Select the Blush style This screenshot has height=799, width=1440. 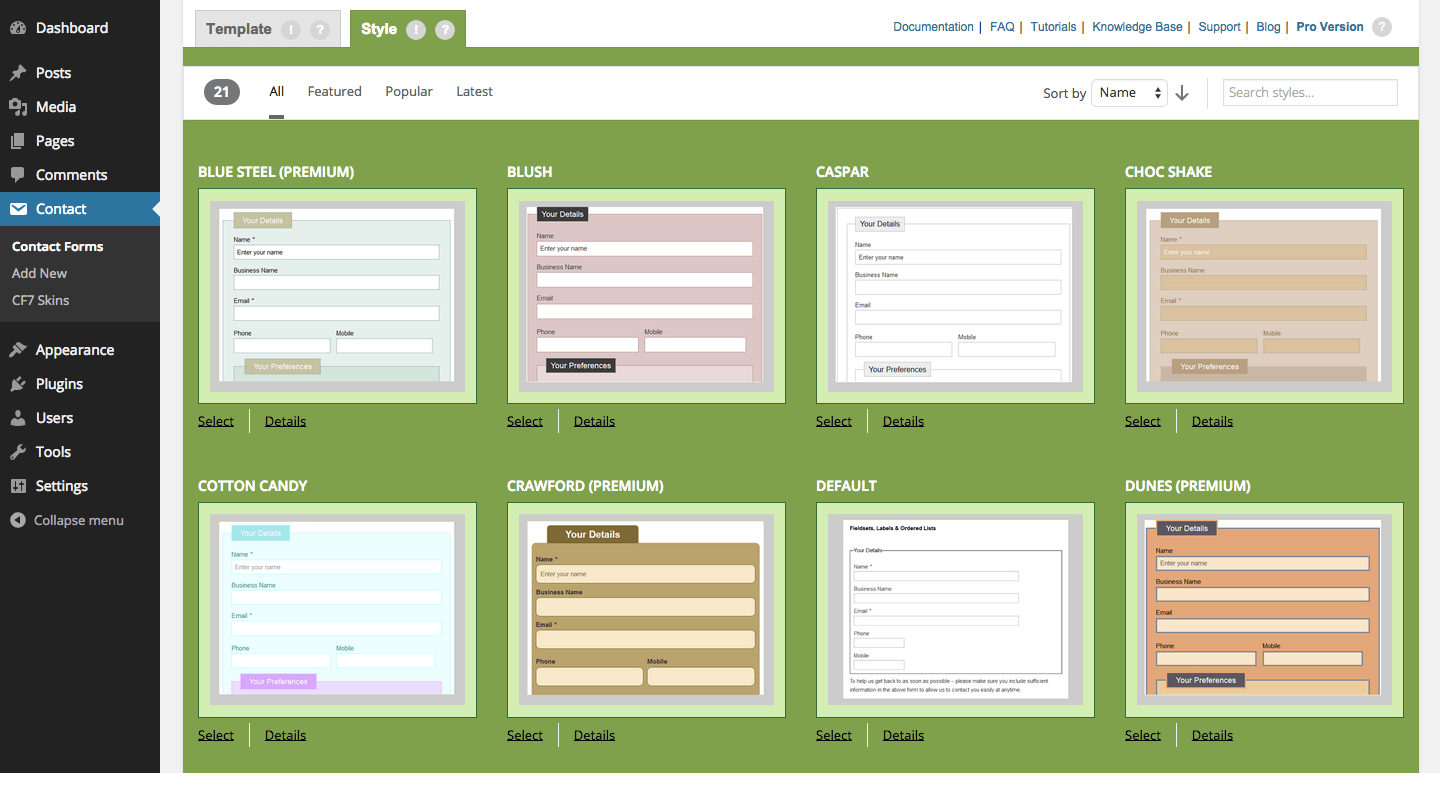[x=524, y=421]
